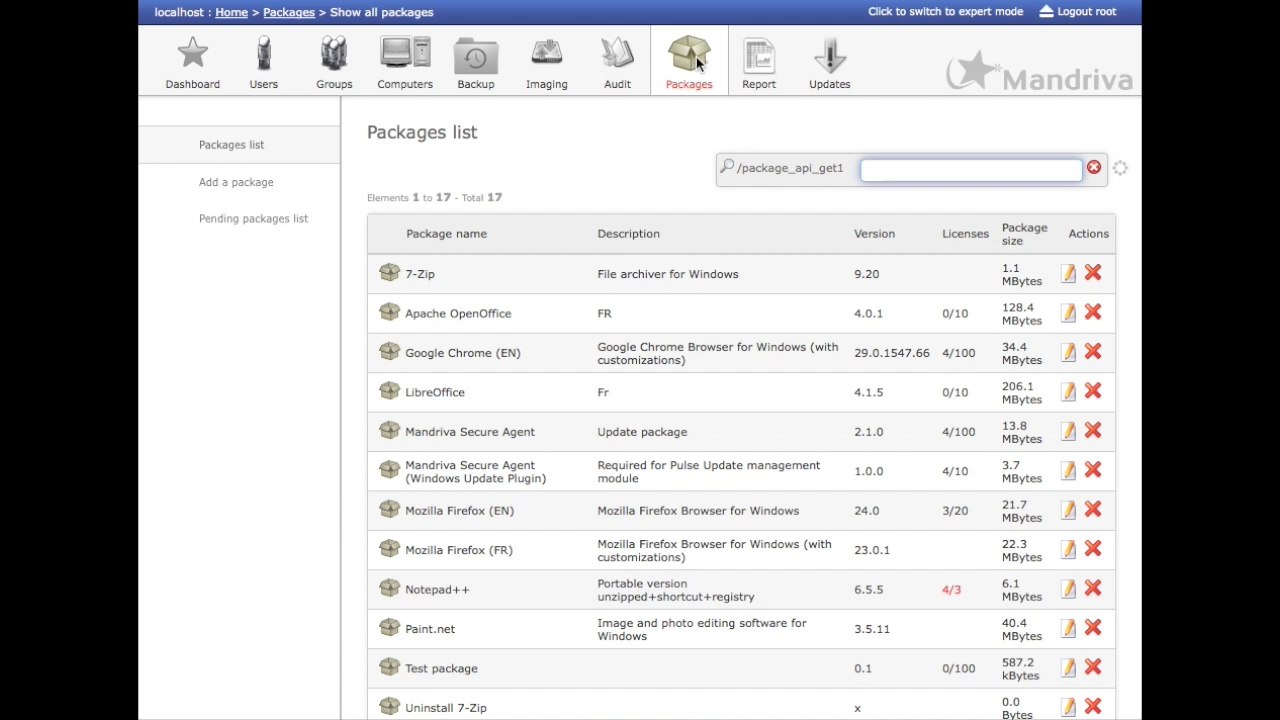The image size is (1280, 720).
Task: Select Packages list in sidebar
Action: [x=231, y=145]
